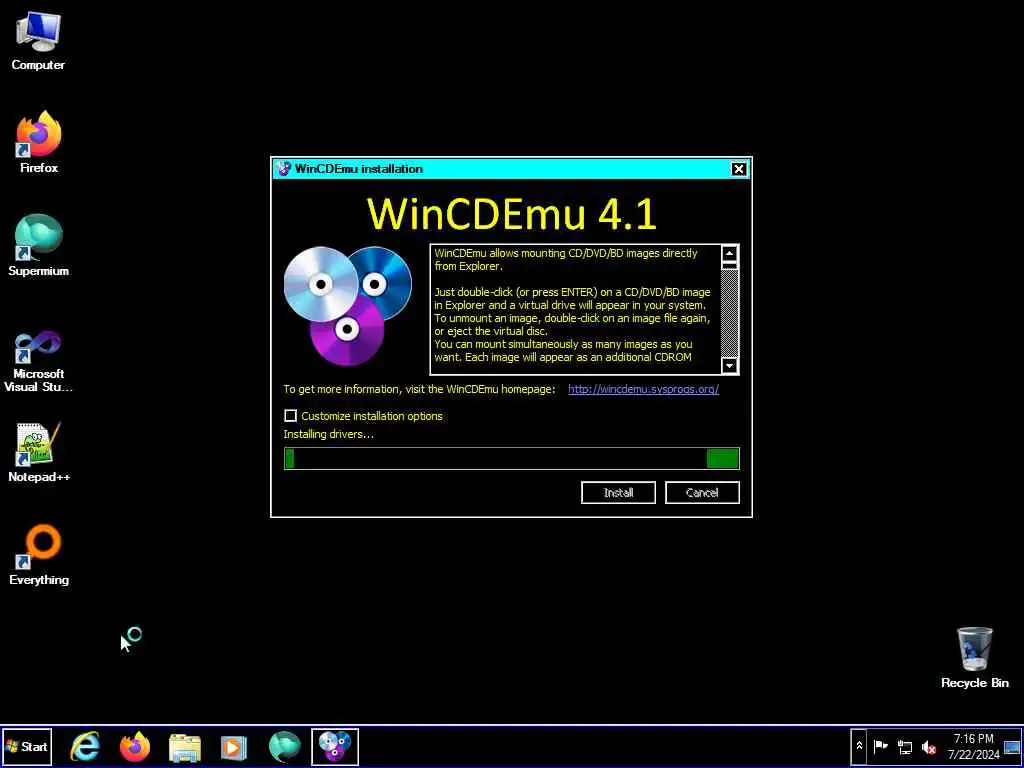Close the WinCDEmu installation dialog
This screenshot has width=1024, height=768.
point(738,169)
